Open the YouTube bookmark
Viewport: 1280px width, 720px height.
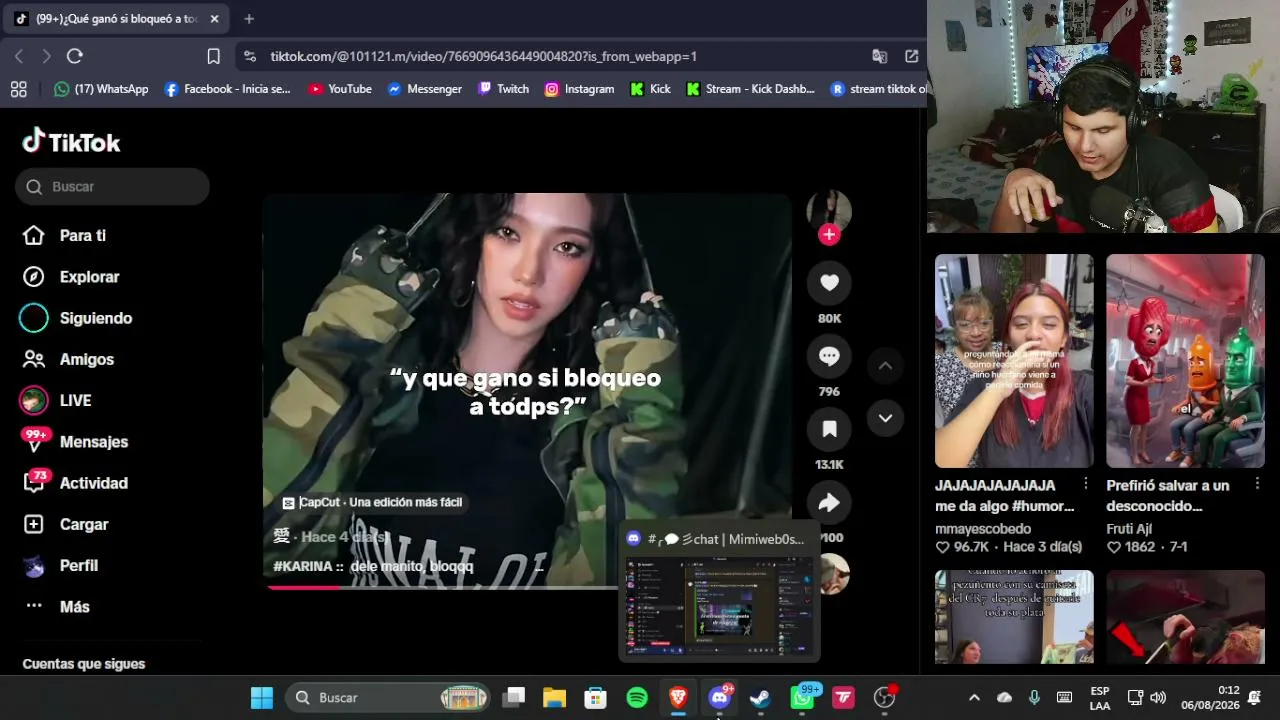pyautogui.click(x=340, y=89)
